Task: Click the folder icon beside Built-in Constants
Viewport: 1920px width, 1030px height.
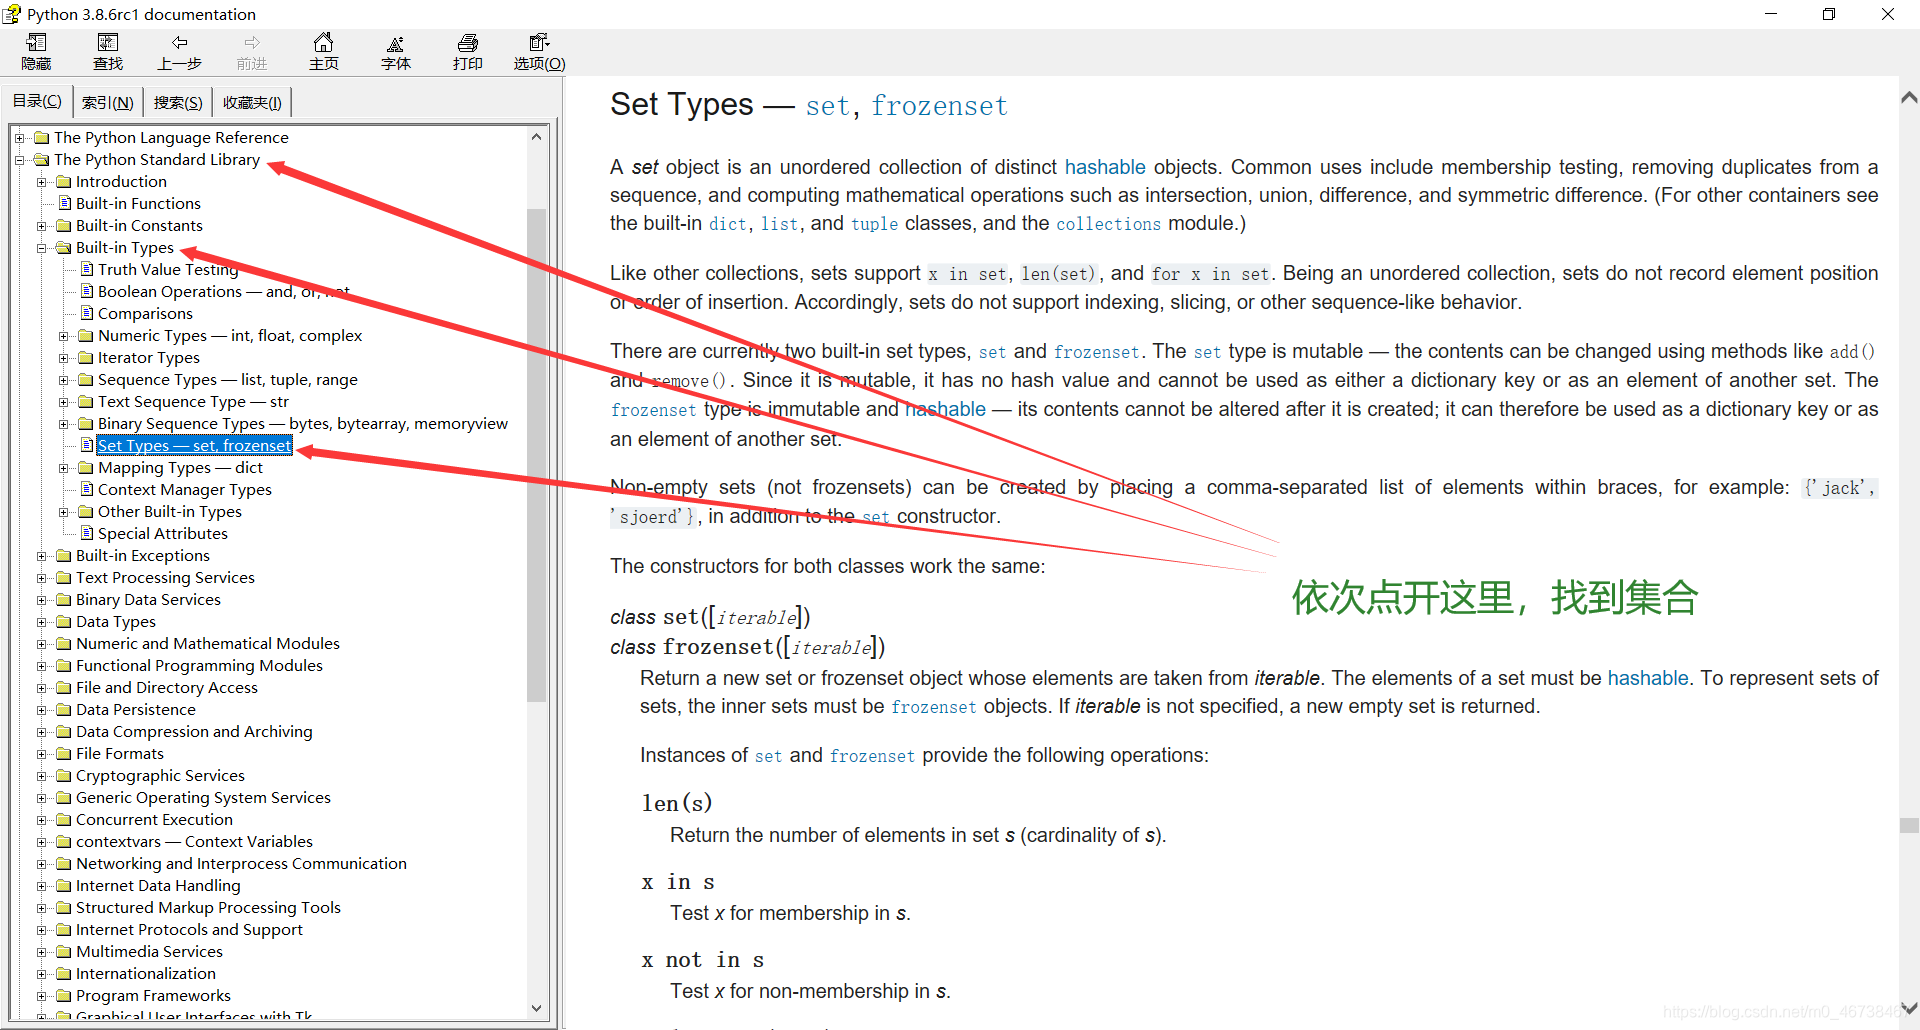Action: [64, 225]
